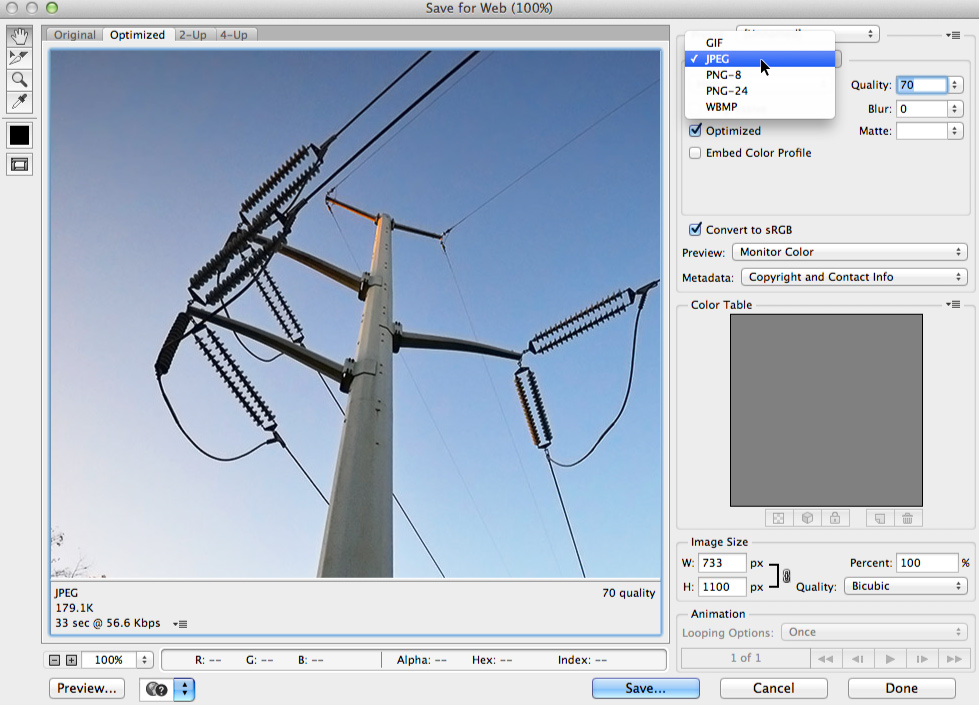Image resolution: width=979 pixels, height=705 pixels.
Task: Open the Metadata dropdown
Action: coord(853,276)
